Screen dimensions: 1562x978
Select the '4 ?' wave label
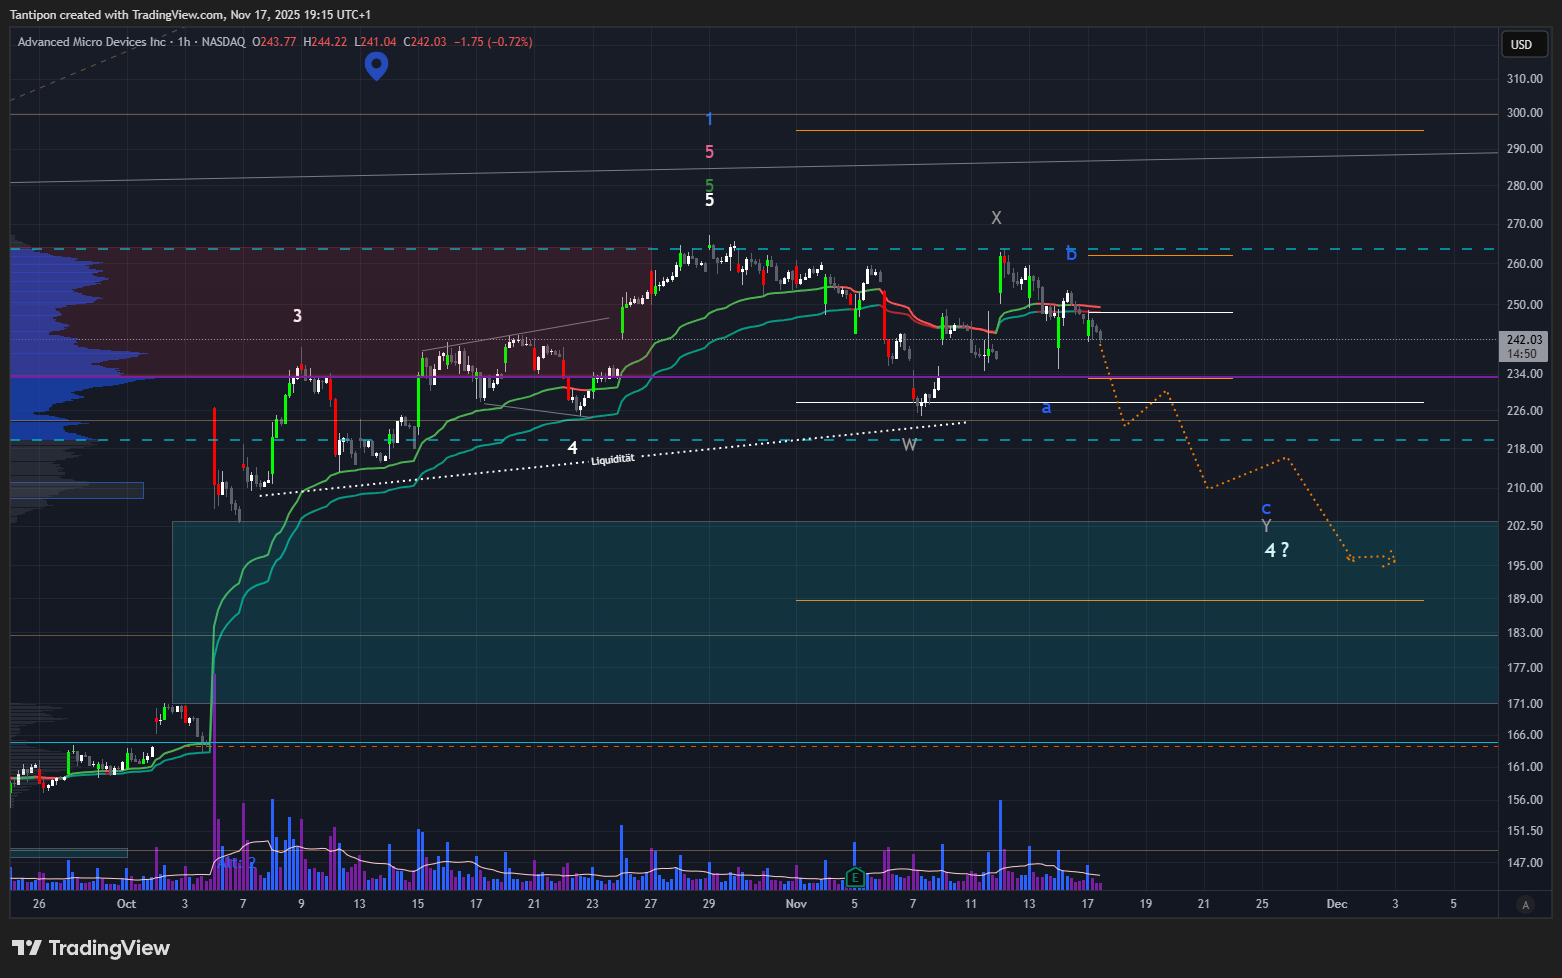click(x=1276, y=550)
